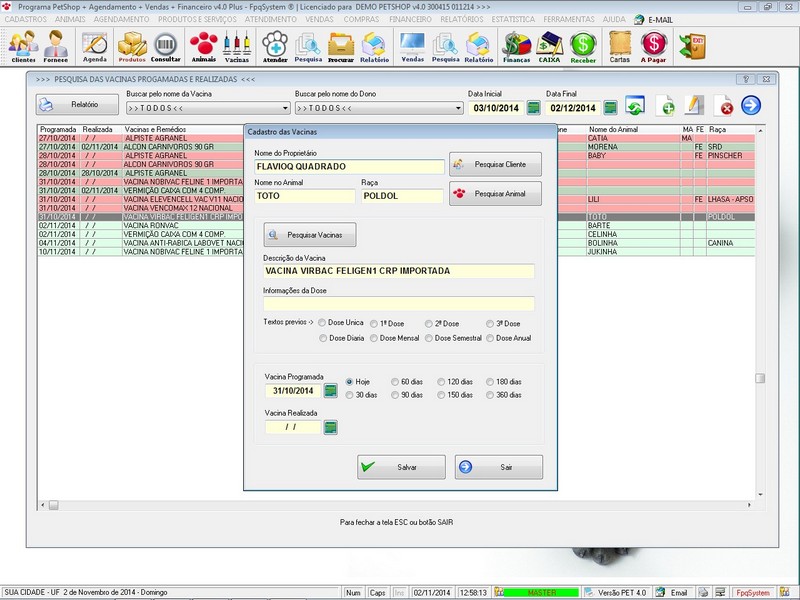Click the delete record red X icon
800x600 pixels.
click(723, 104)
